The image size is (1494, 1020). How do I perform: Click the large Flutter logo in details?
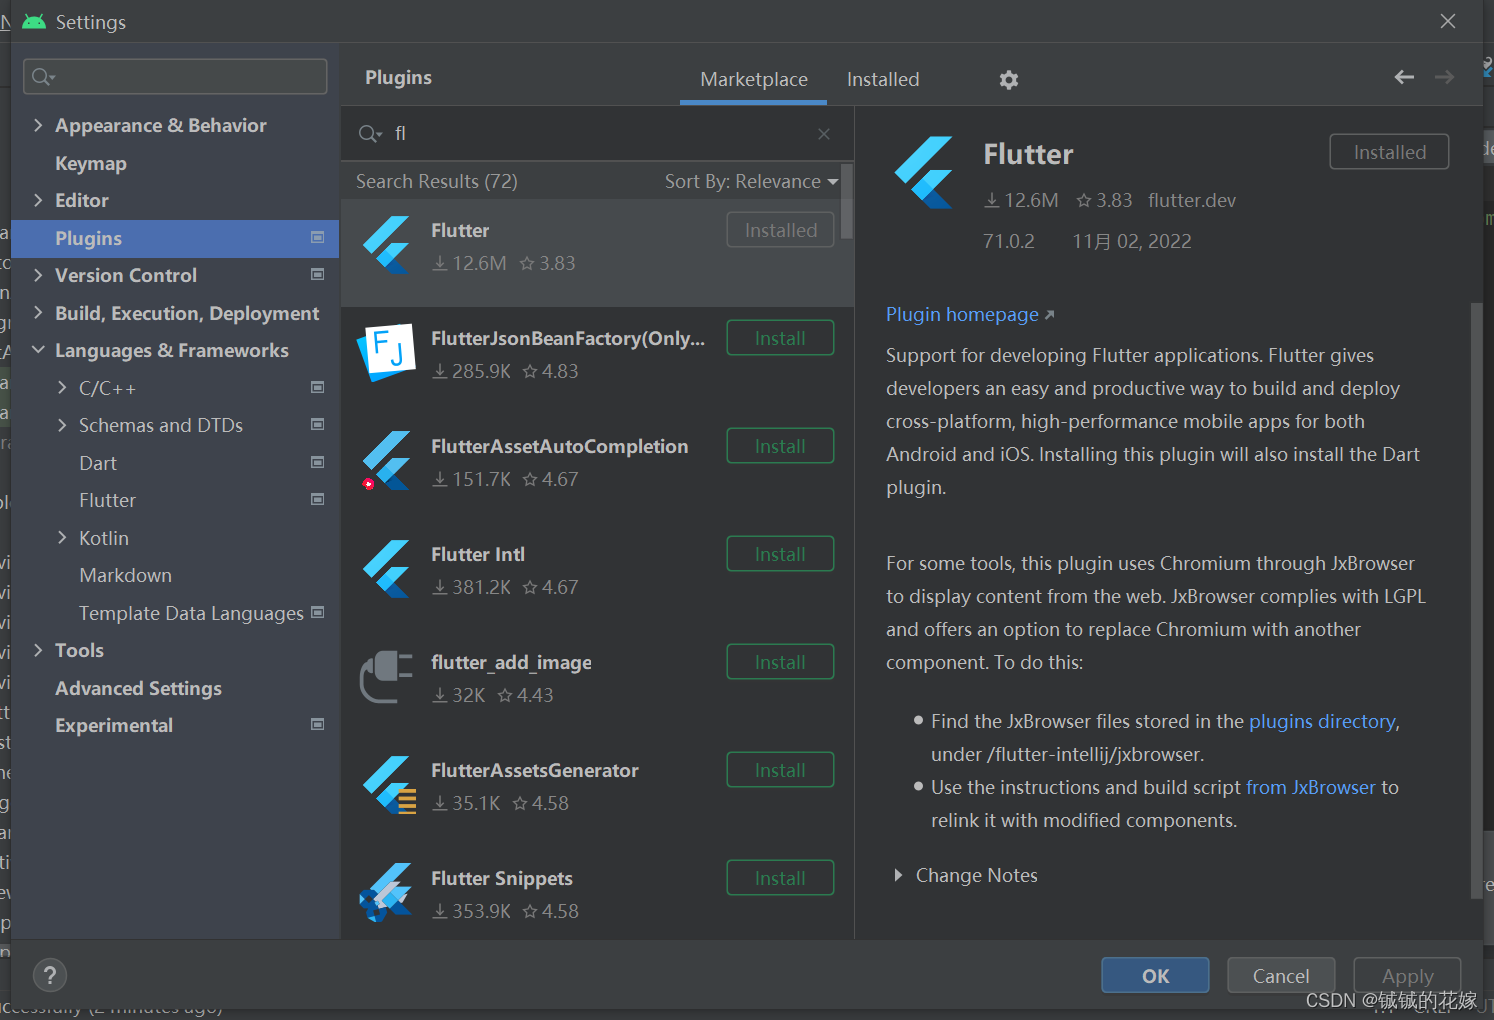[924, 172]
